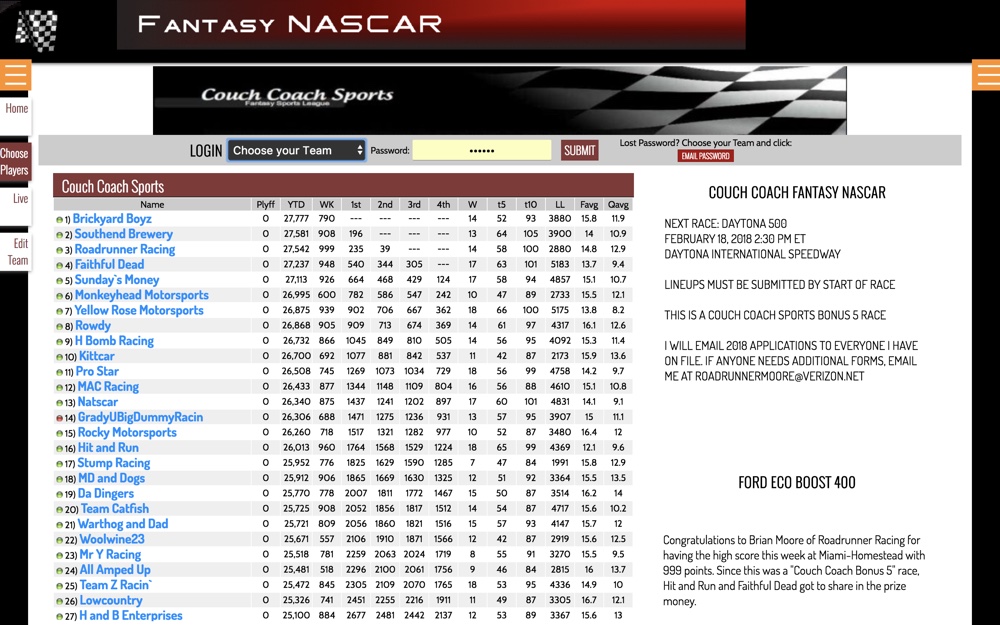Click the Plyff column header
The image size is (1000, 625).
tap(265, 205)
